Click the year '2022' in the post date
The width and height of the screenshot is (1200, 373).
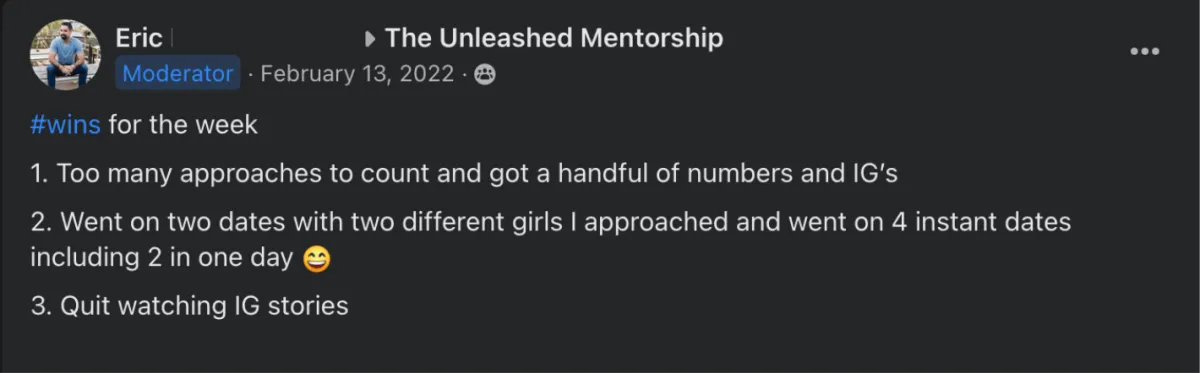click(x=424, y=74)
